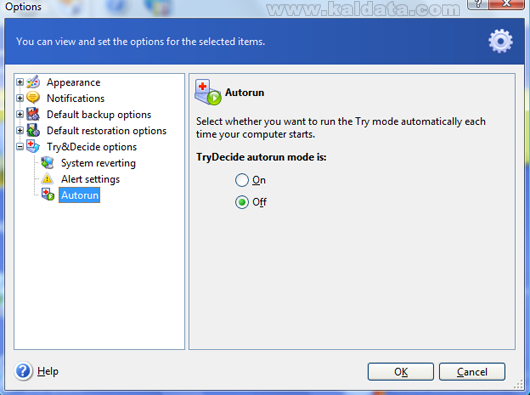Open System reverting settings
The width and height of the screenshot is (530, 395).
(x=98, y=163)
